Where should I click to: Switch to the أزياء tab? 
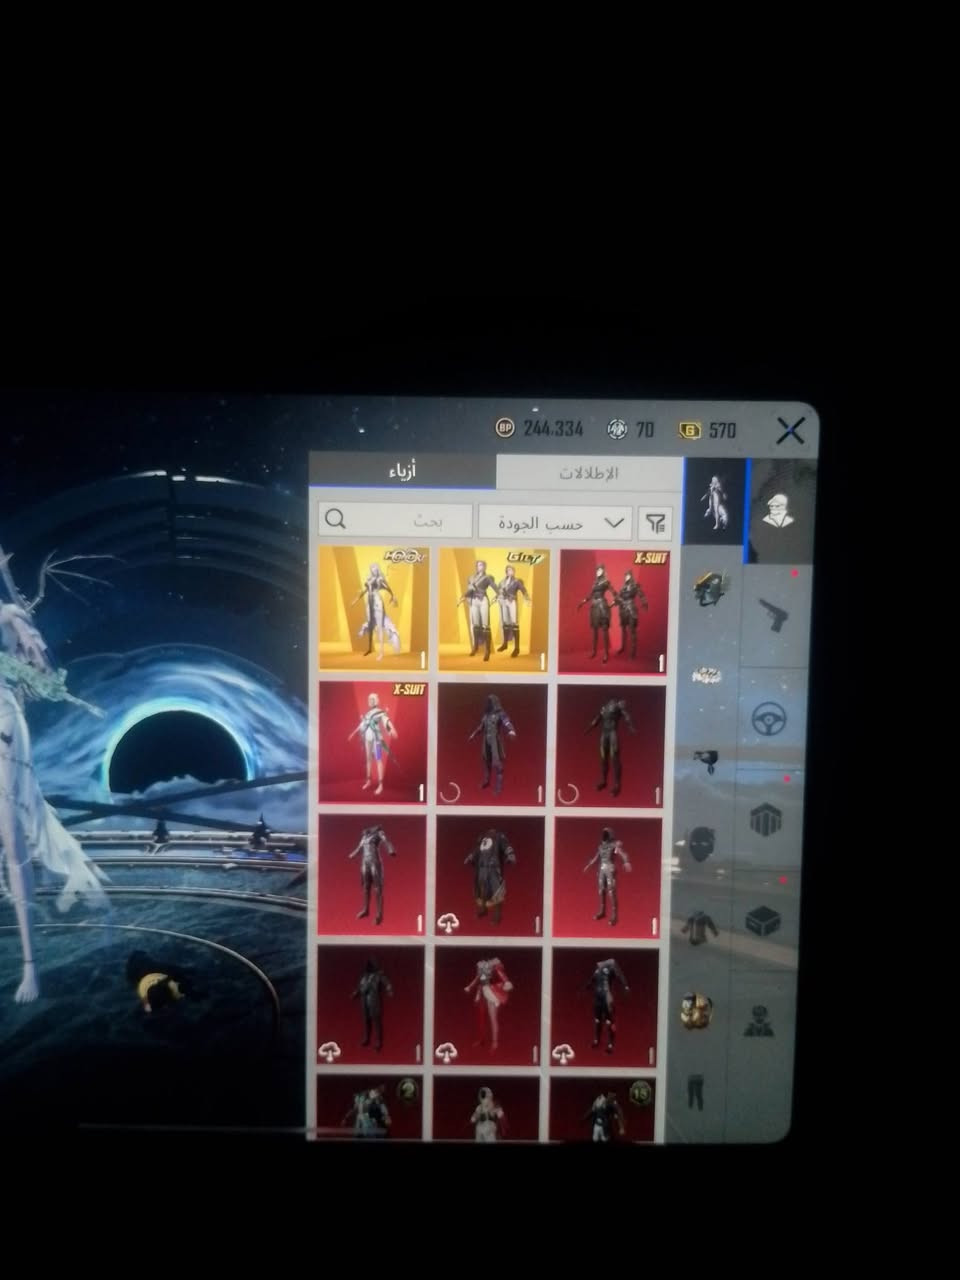coord(403,471)
